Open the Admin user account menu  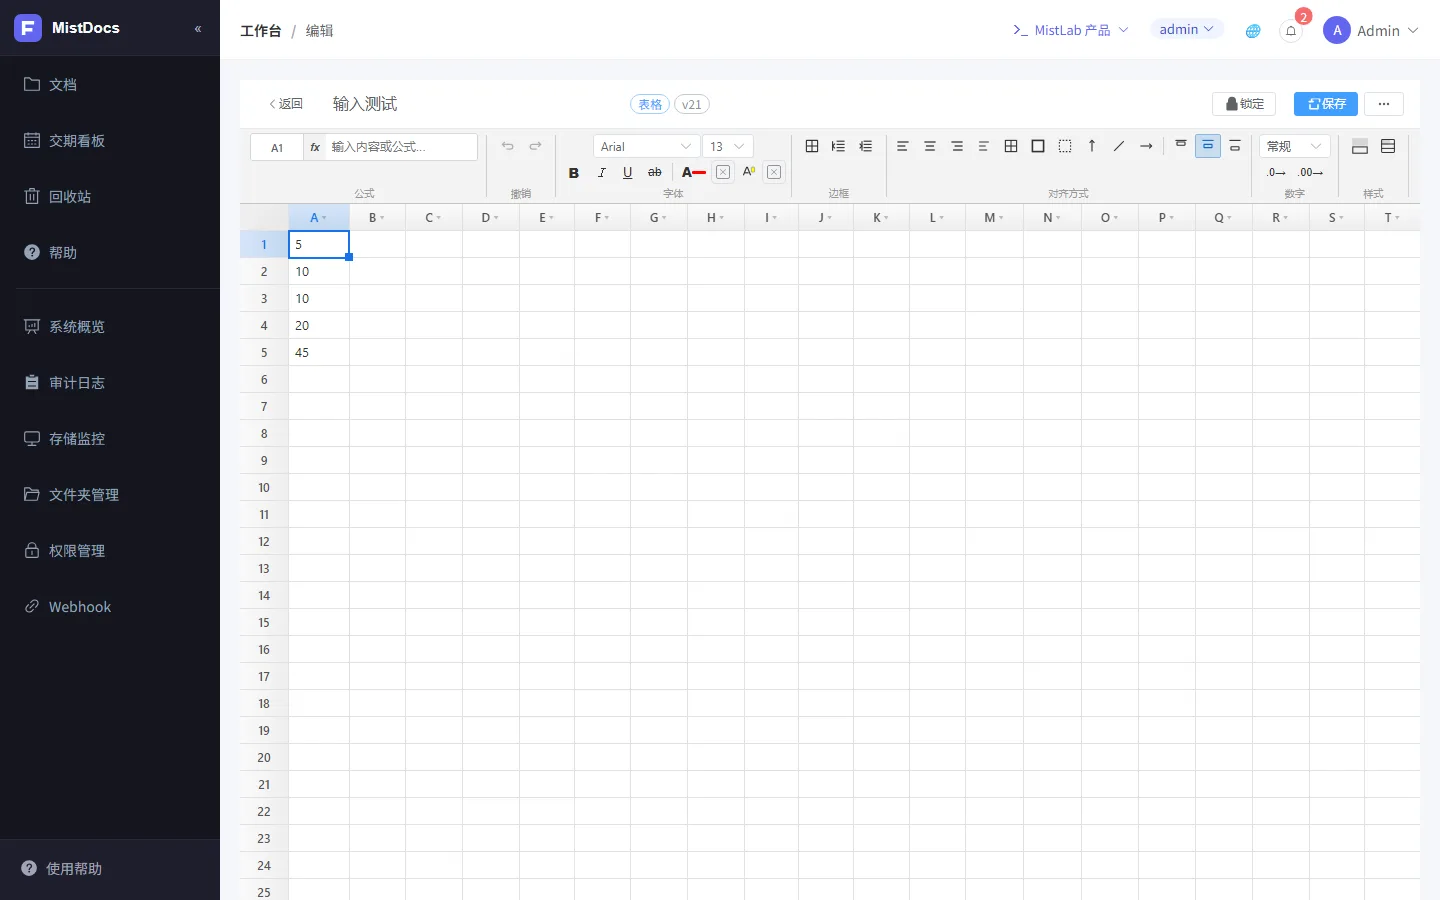(1371, 31)
